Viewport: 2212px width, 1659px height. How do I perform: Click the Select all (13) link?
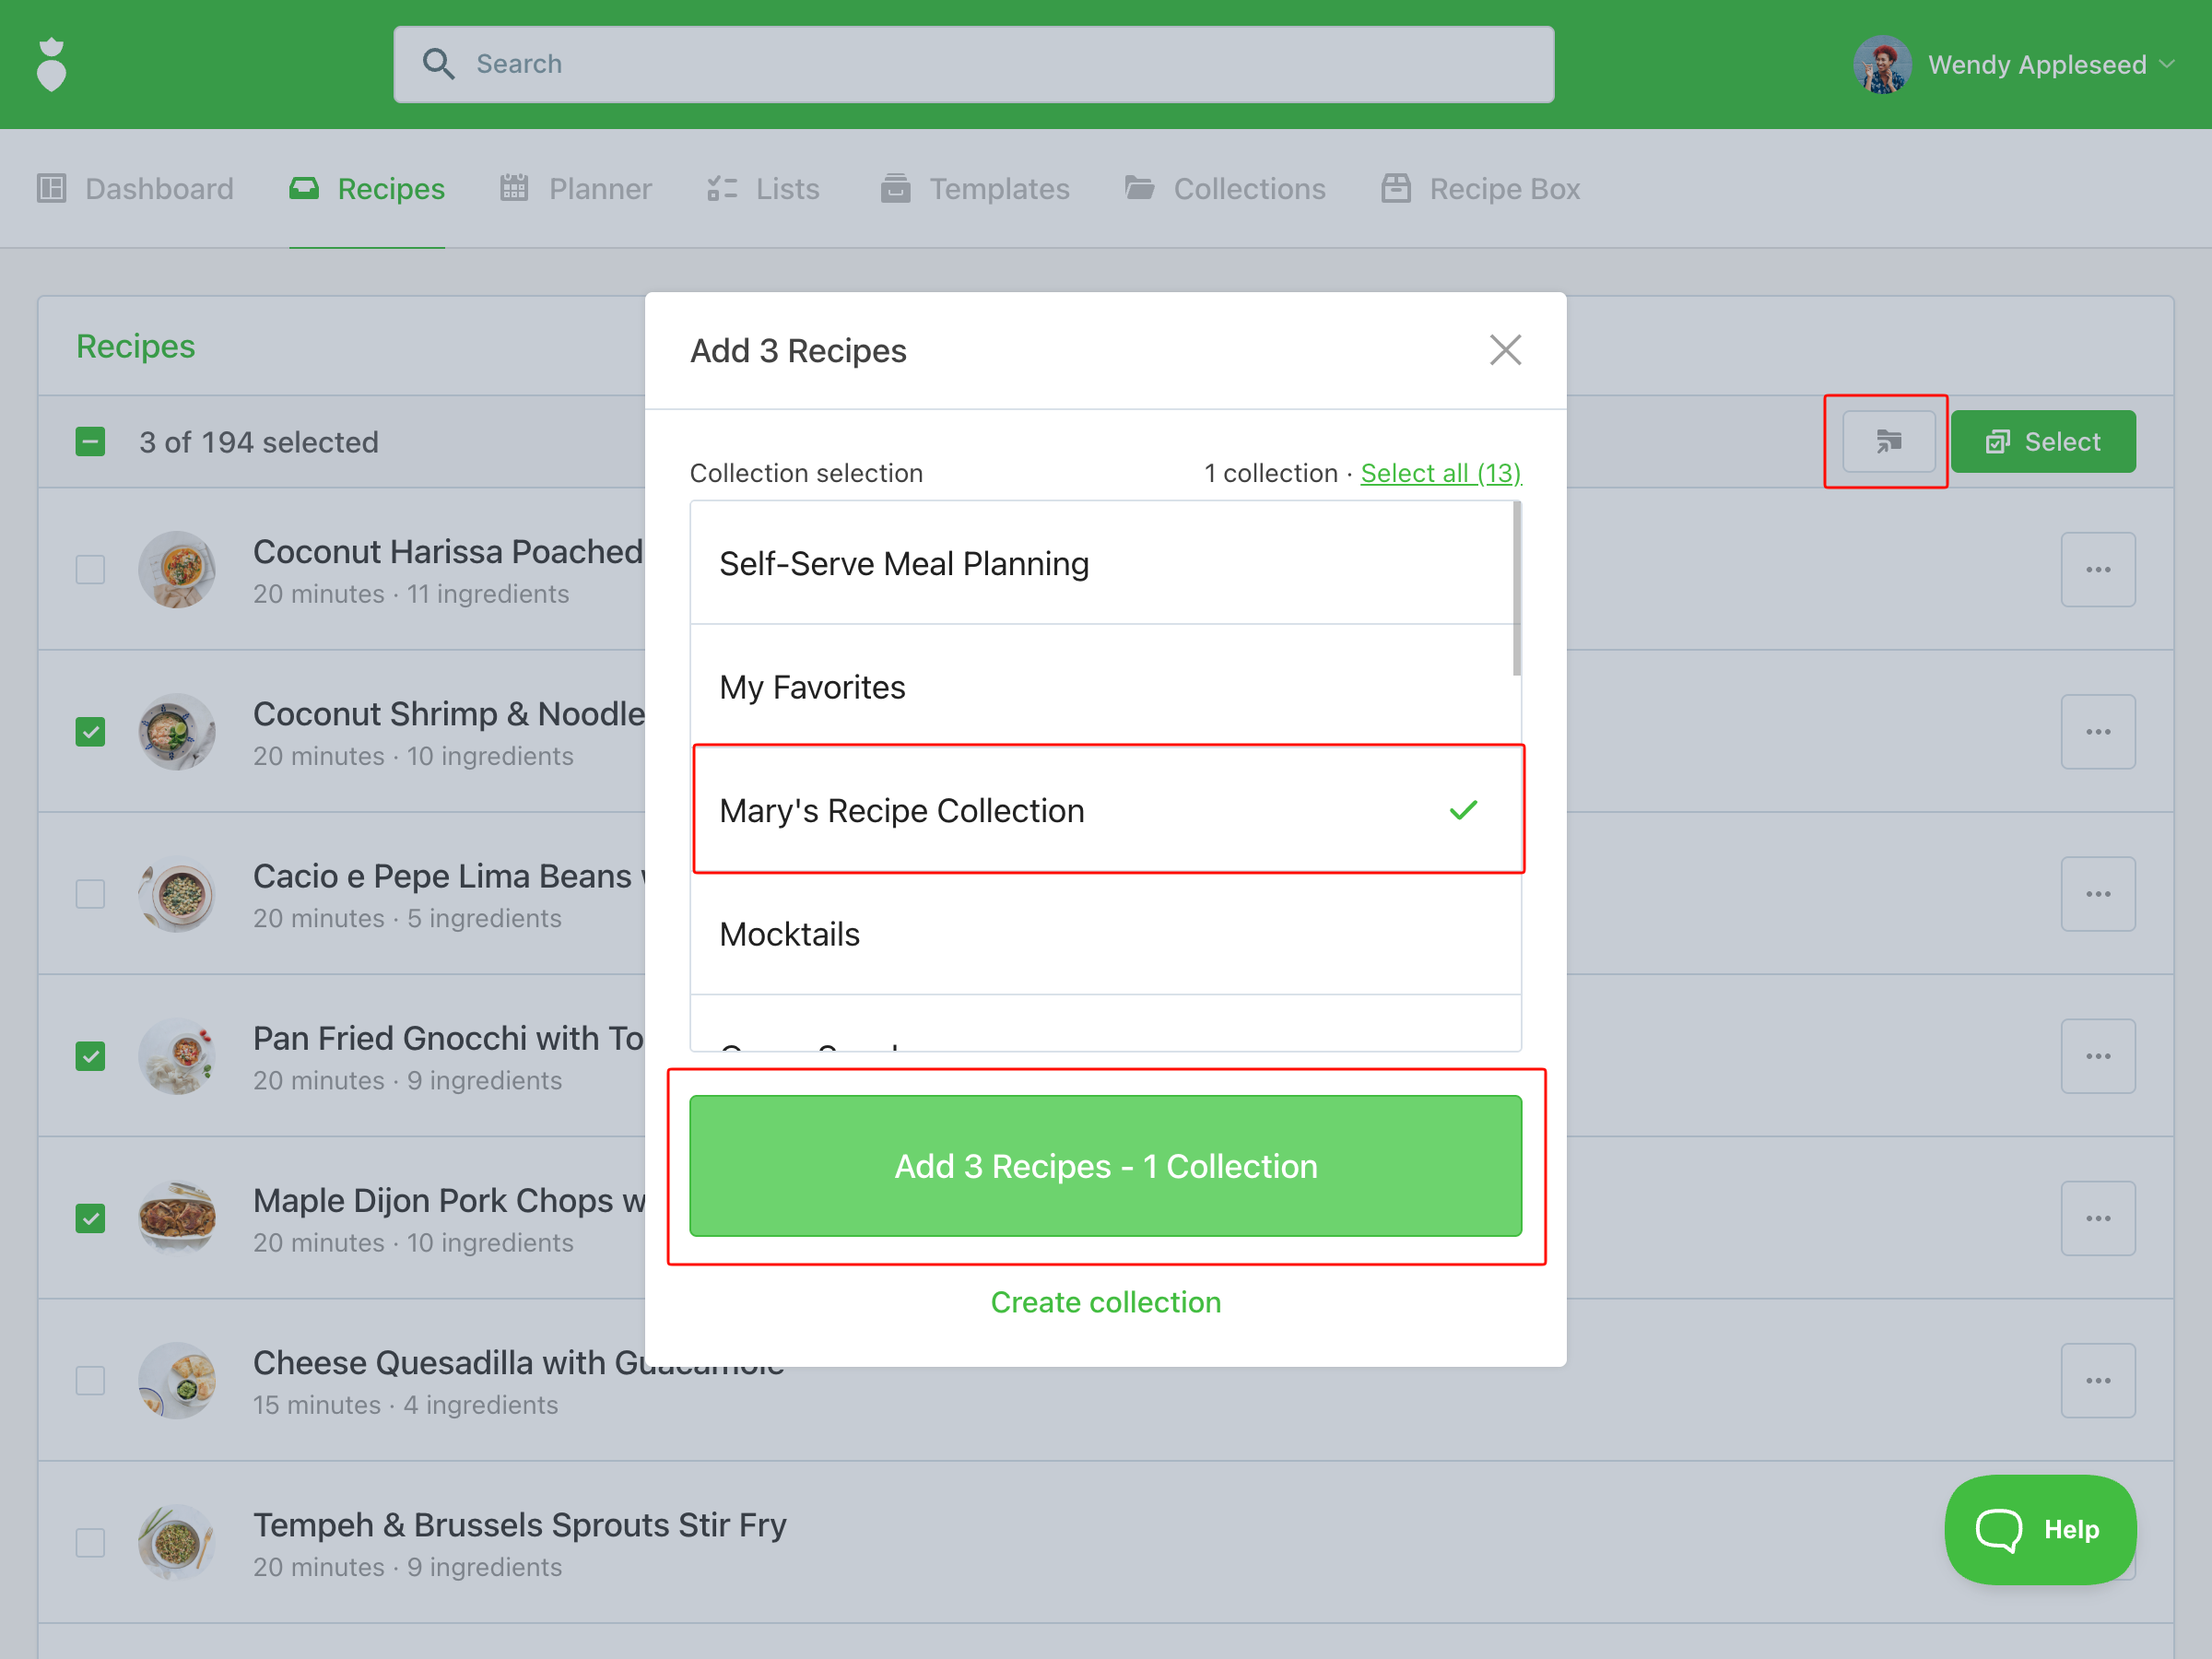coord(1440,473)
